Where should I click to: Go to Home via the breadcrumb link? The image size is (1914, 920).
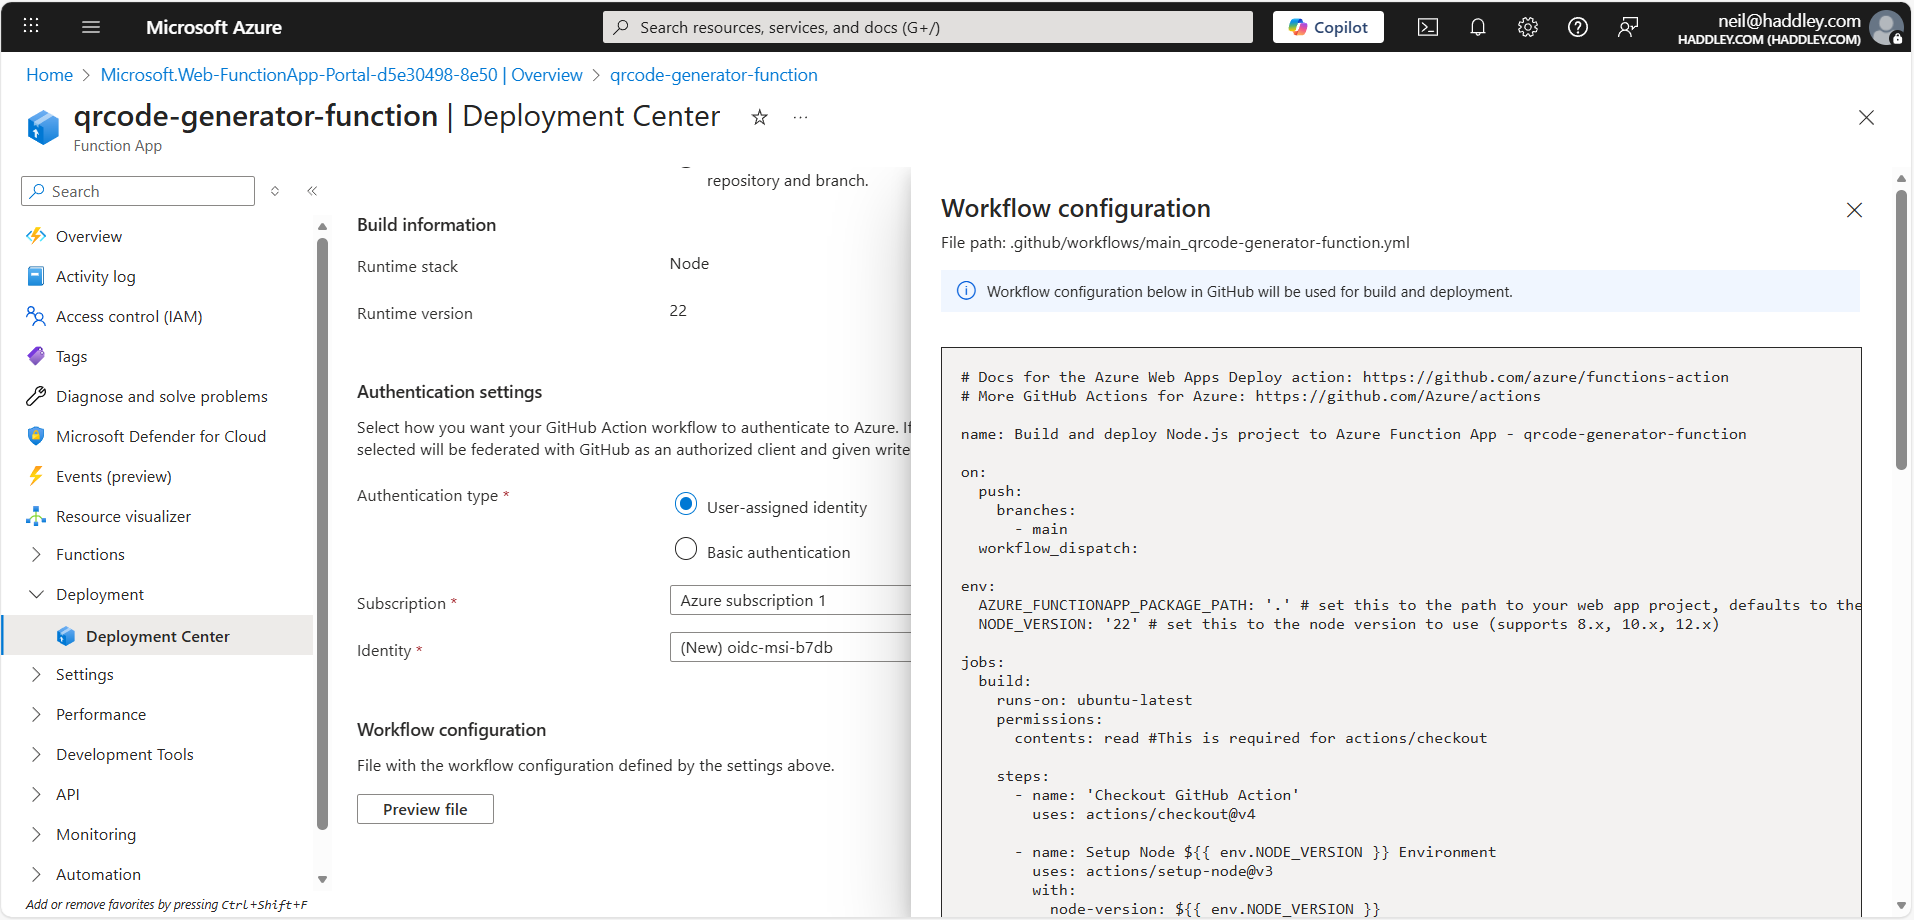(48, 74)
